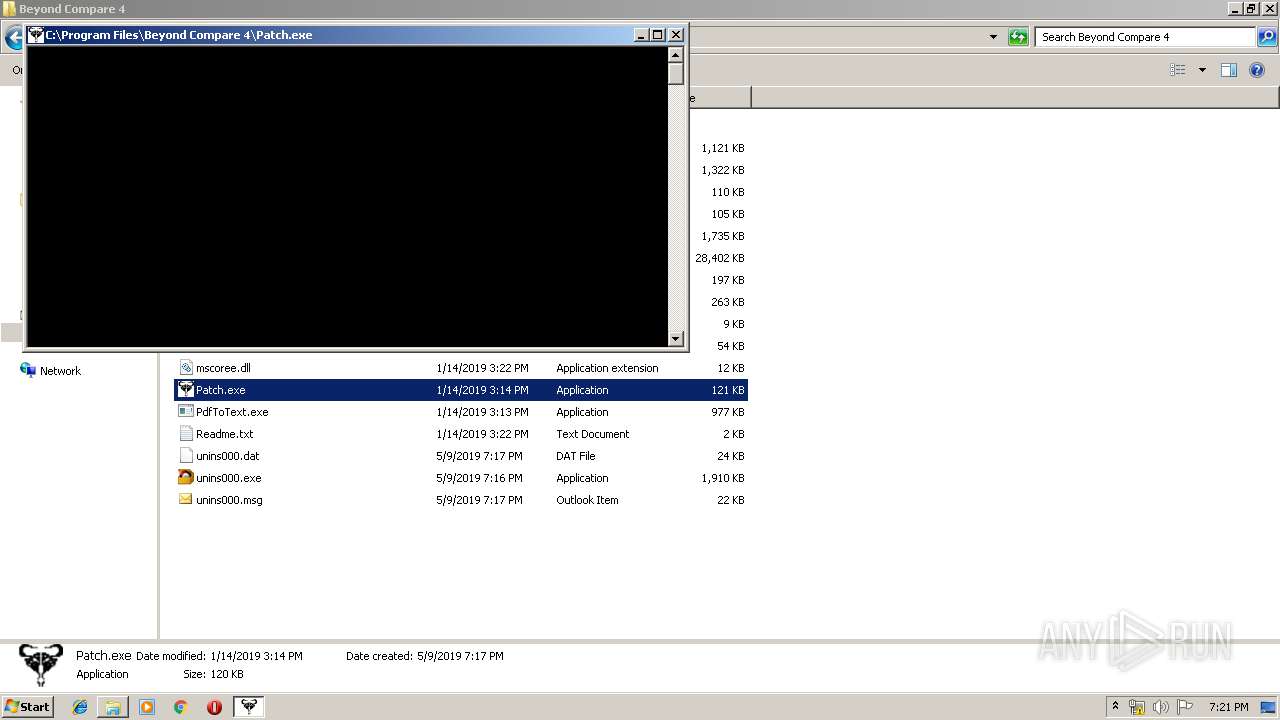Image resolution: width=1280 pixels, height=720 pixels.
Task: Click the large Patch.exe icon in details pane
Action: pyautogui.click(x=40, y=665)
